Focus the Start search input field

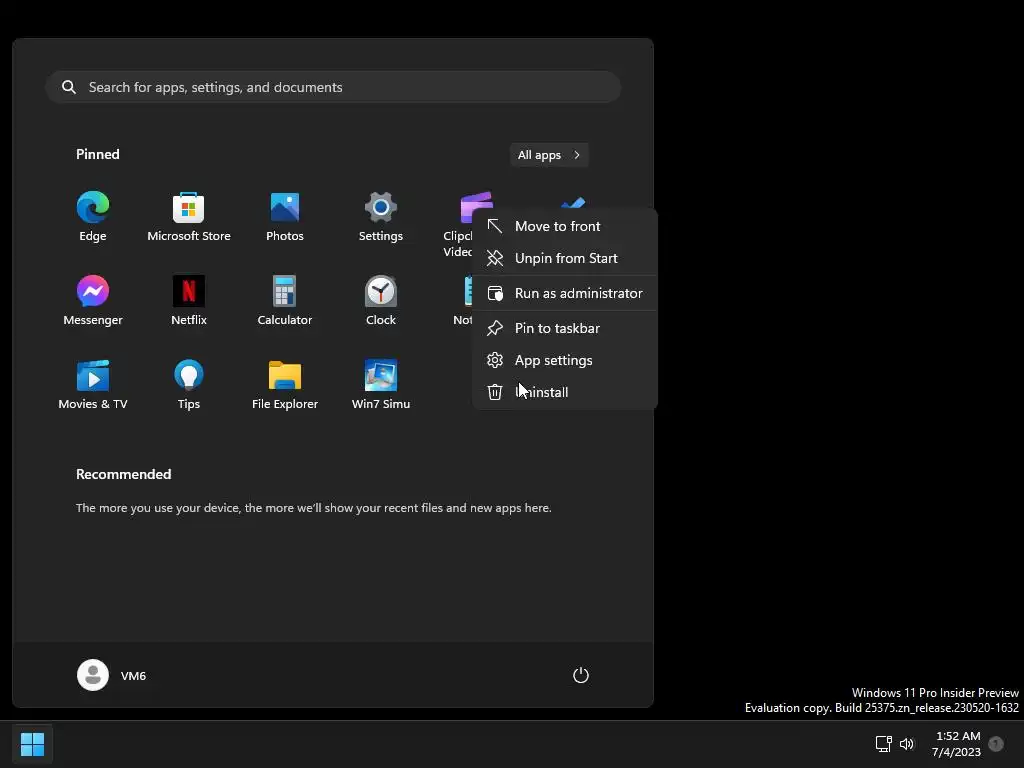pyautogui.click(x=333, y=87)
